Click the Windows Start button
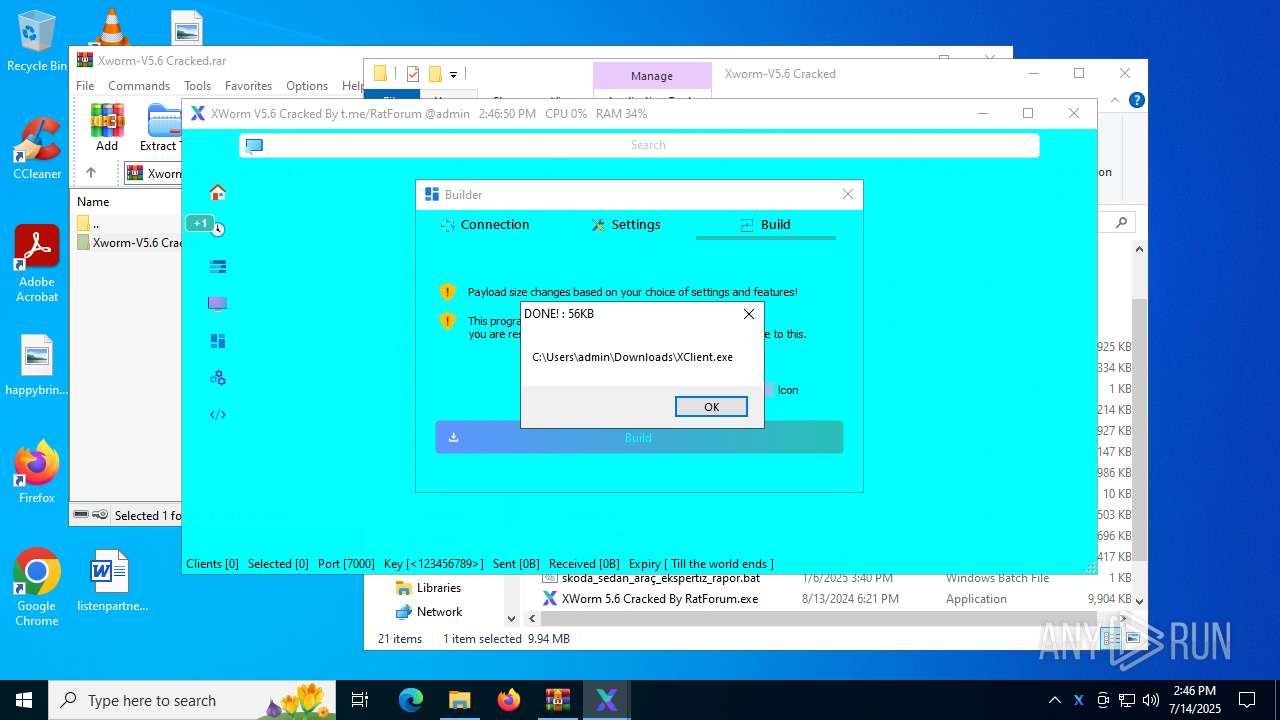Viewport: 1280px width, 720px height. click(x=24, y=700)
